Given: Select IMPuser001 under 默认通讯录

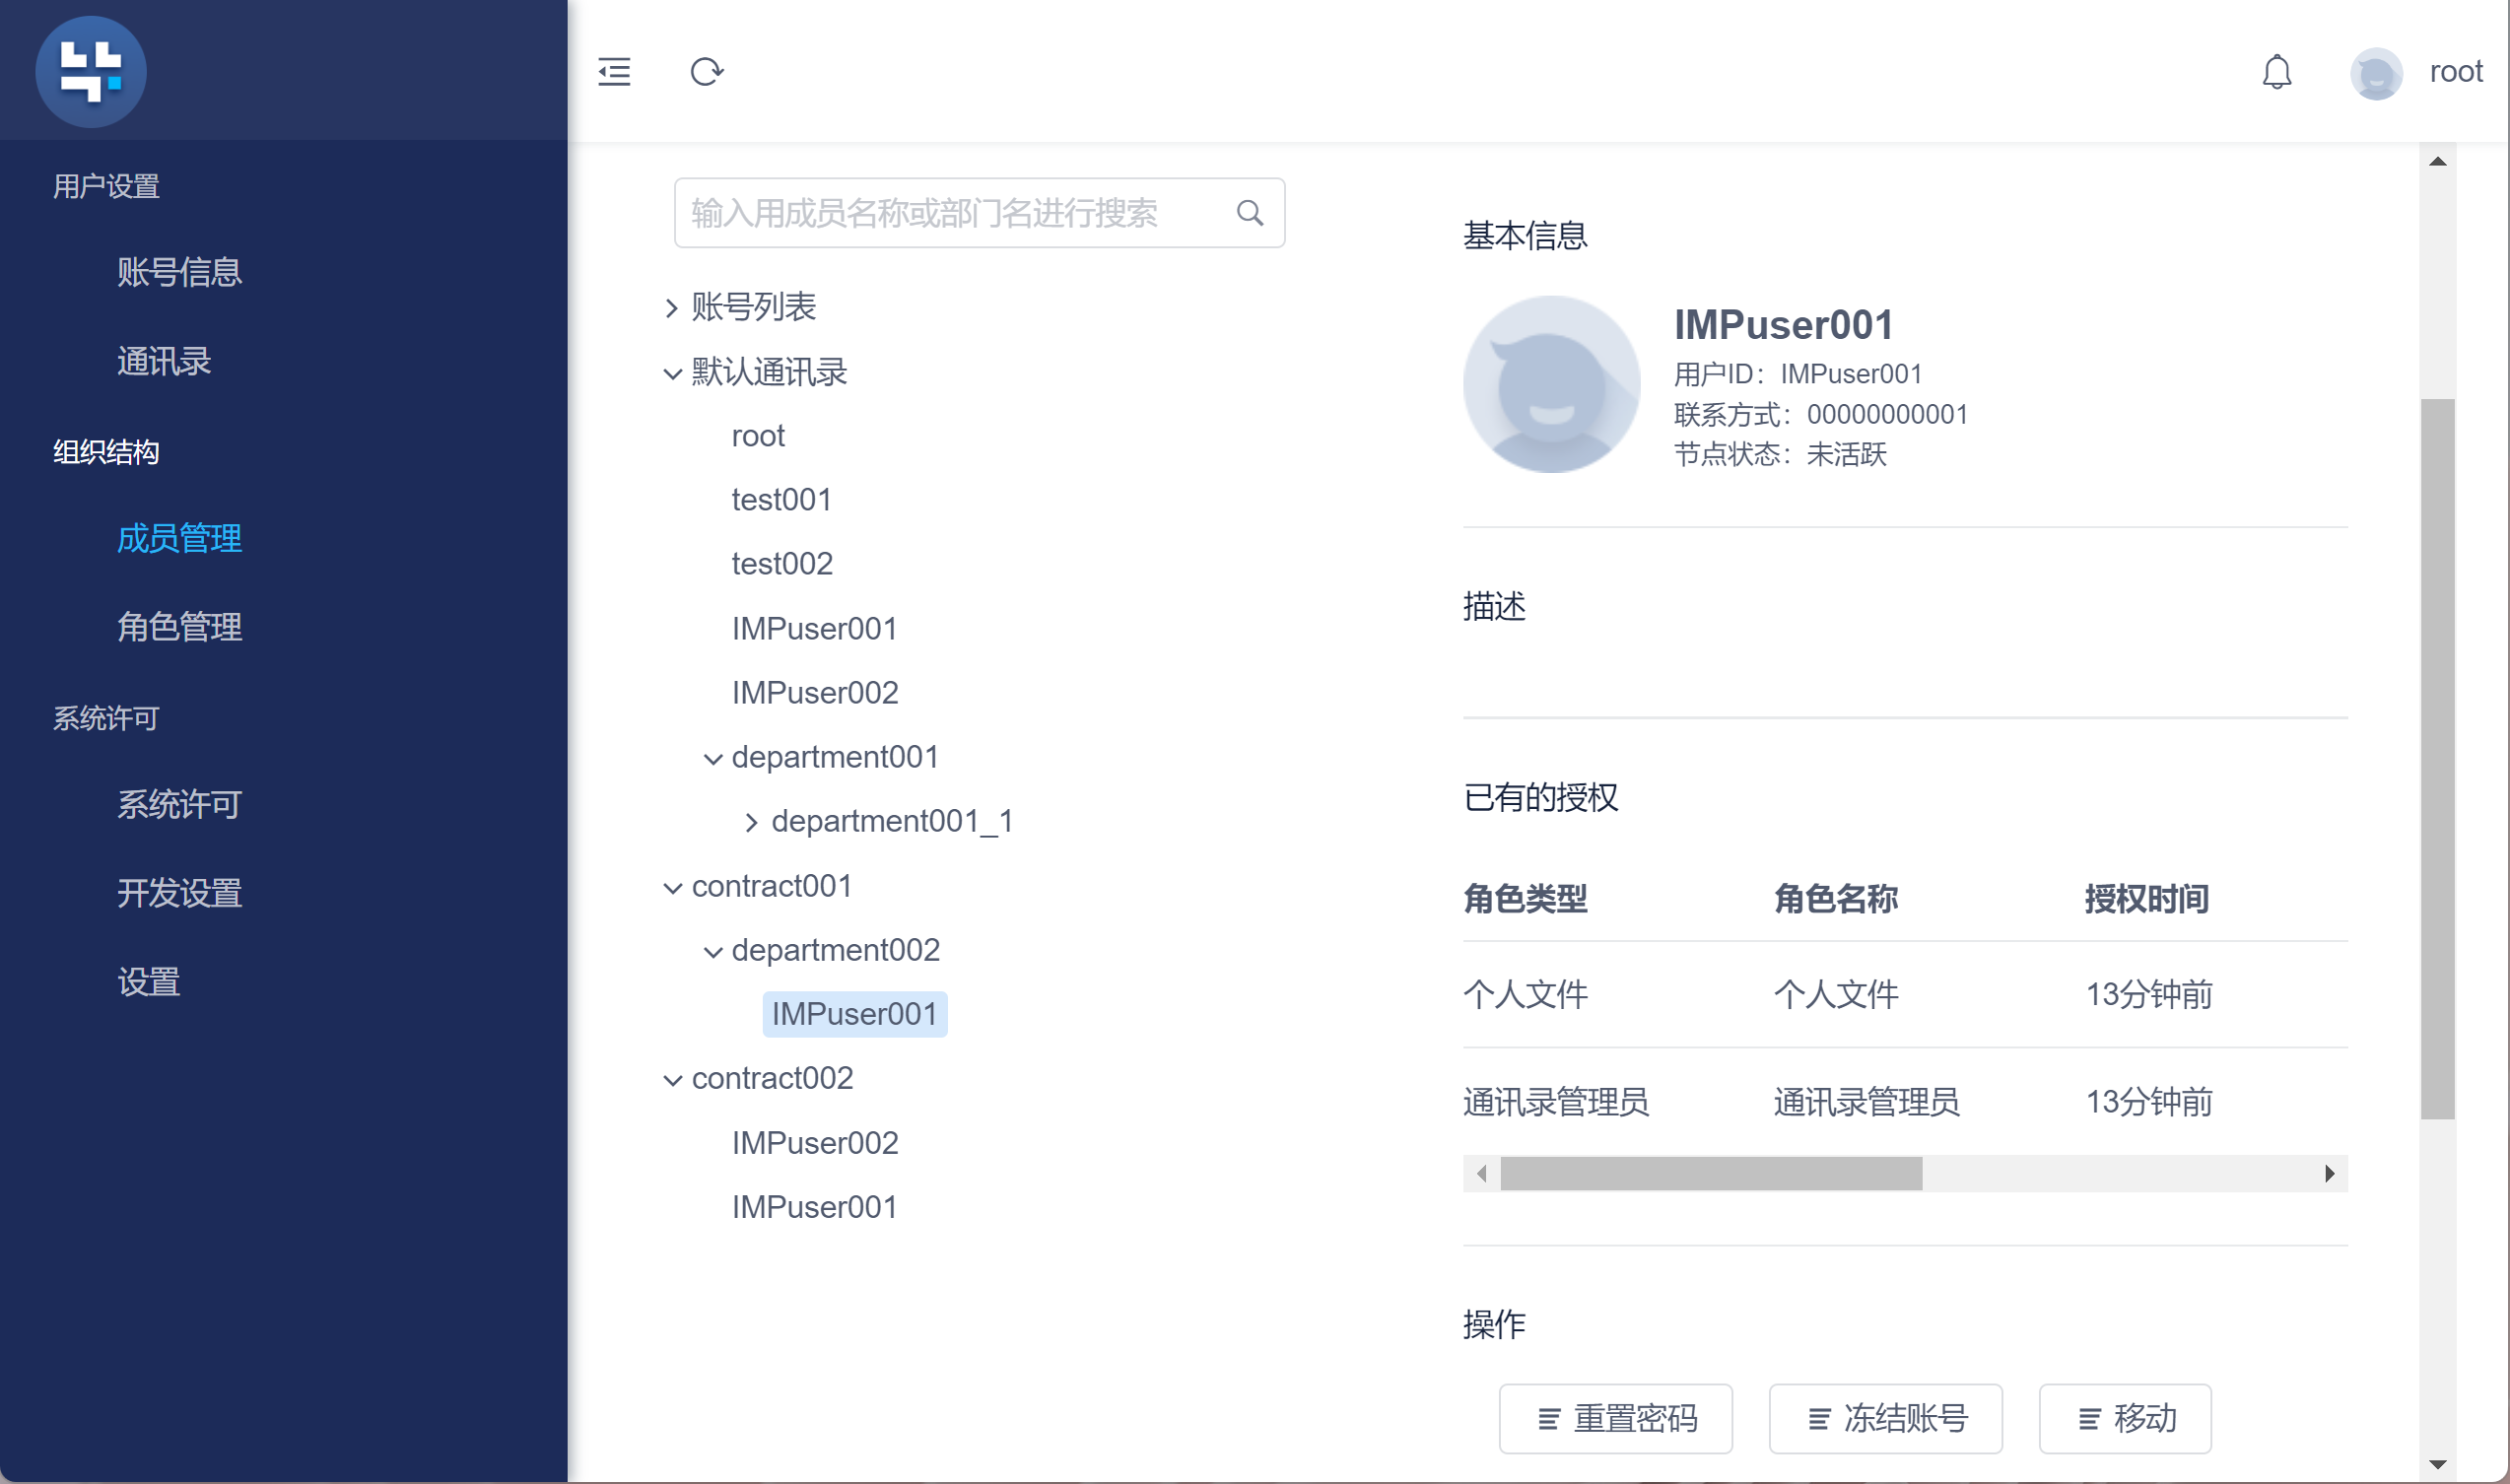Looking at the screenshot, I should 814,629.
